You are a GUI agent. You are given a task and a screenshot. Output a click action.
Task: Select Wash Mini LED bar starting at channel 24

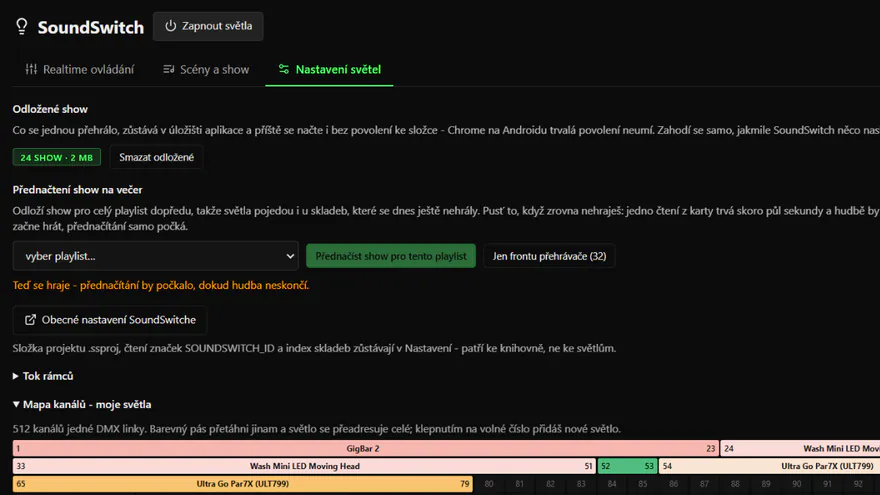point(800,448)
